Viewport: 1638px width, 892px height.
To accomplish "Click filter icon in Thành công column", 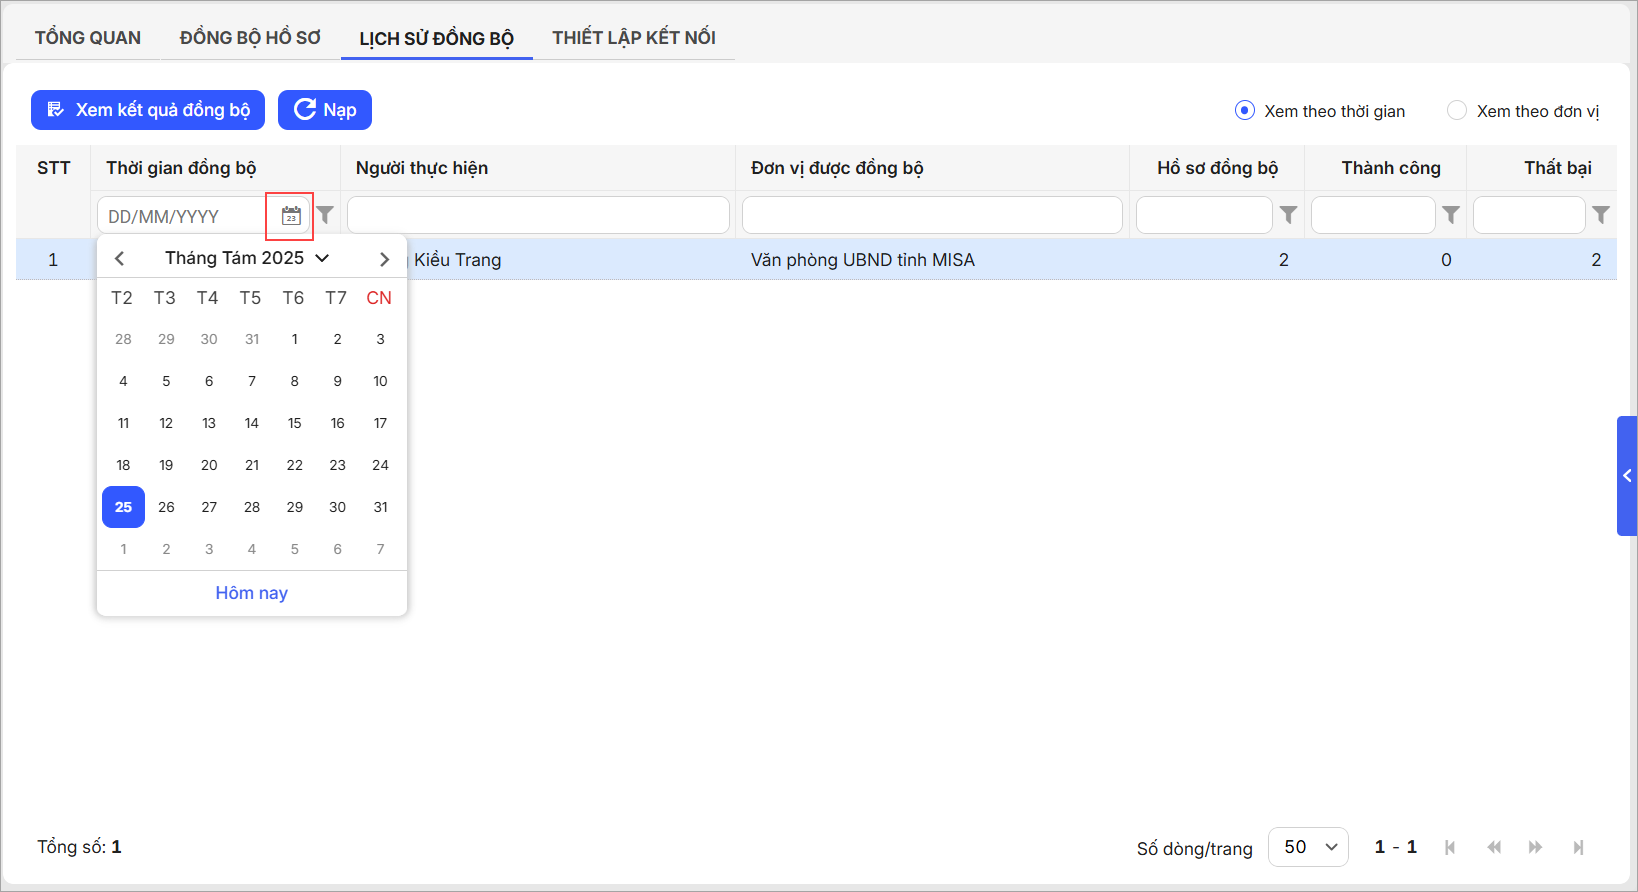I will [x=1451, y=215].
